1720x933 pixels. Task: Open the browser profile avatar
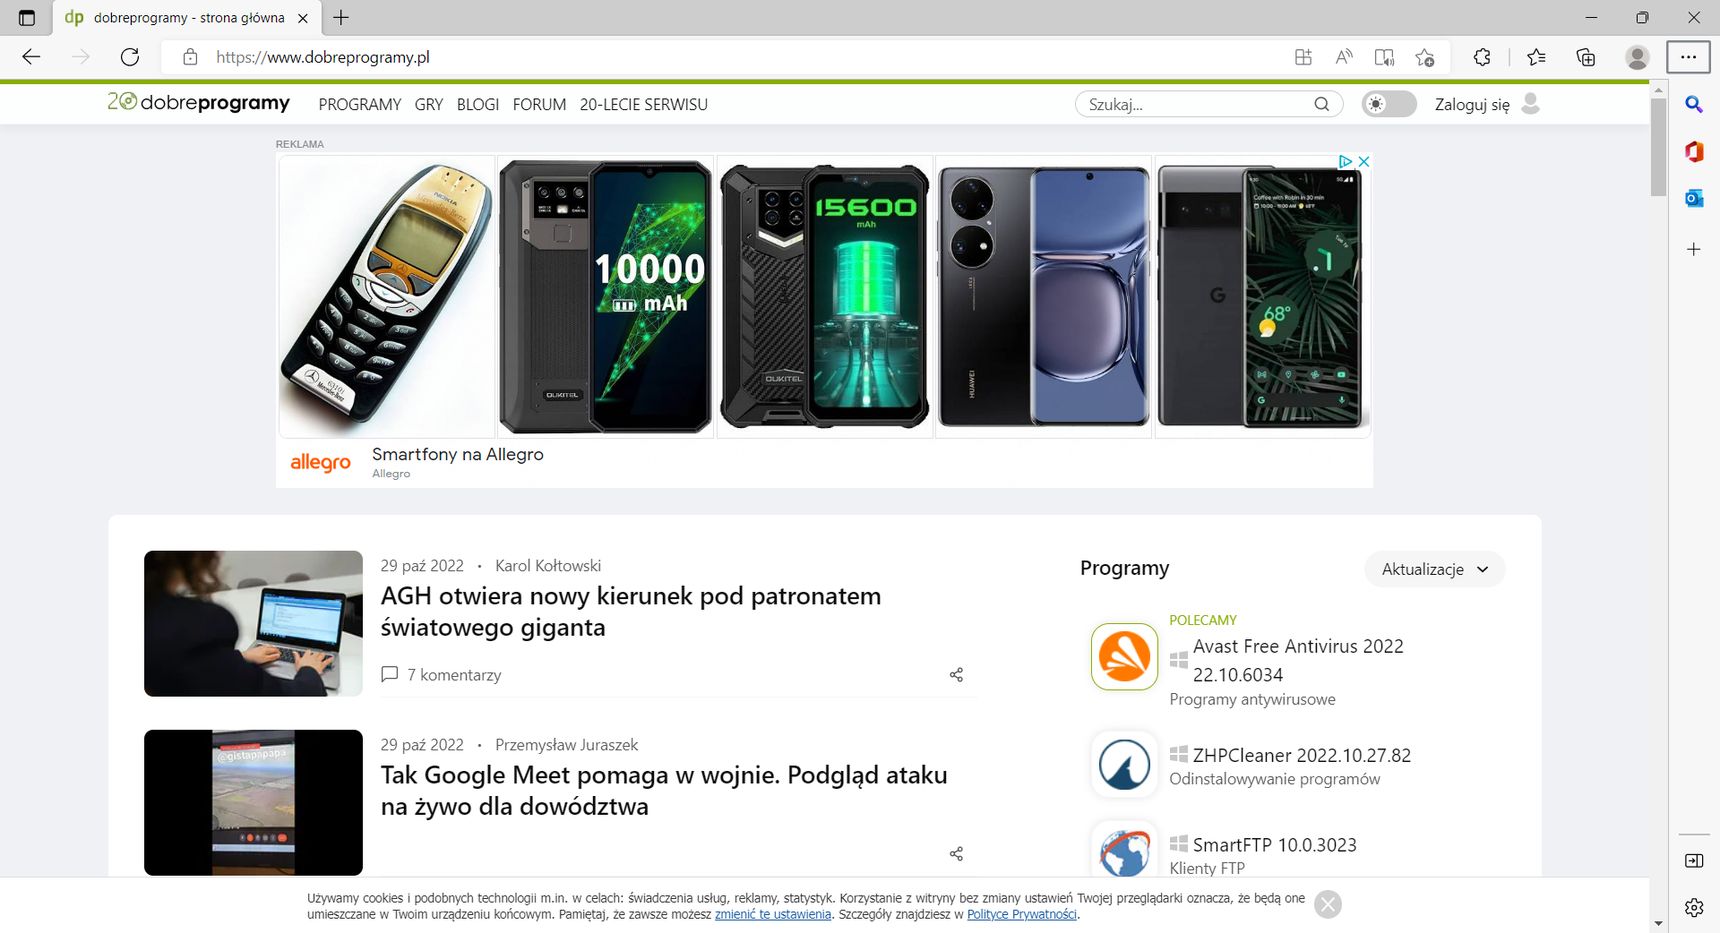pos(1637,57)
